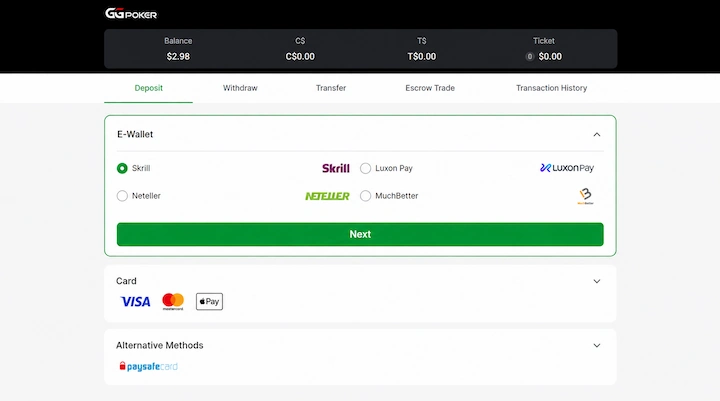This screenshot has height=401, width=720.
Task: Click the Neteller brand logo
Action: (327, 196)
